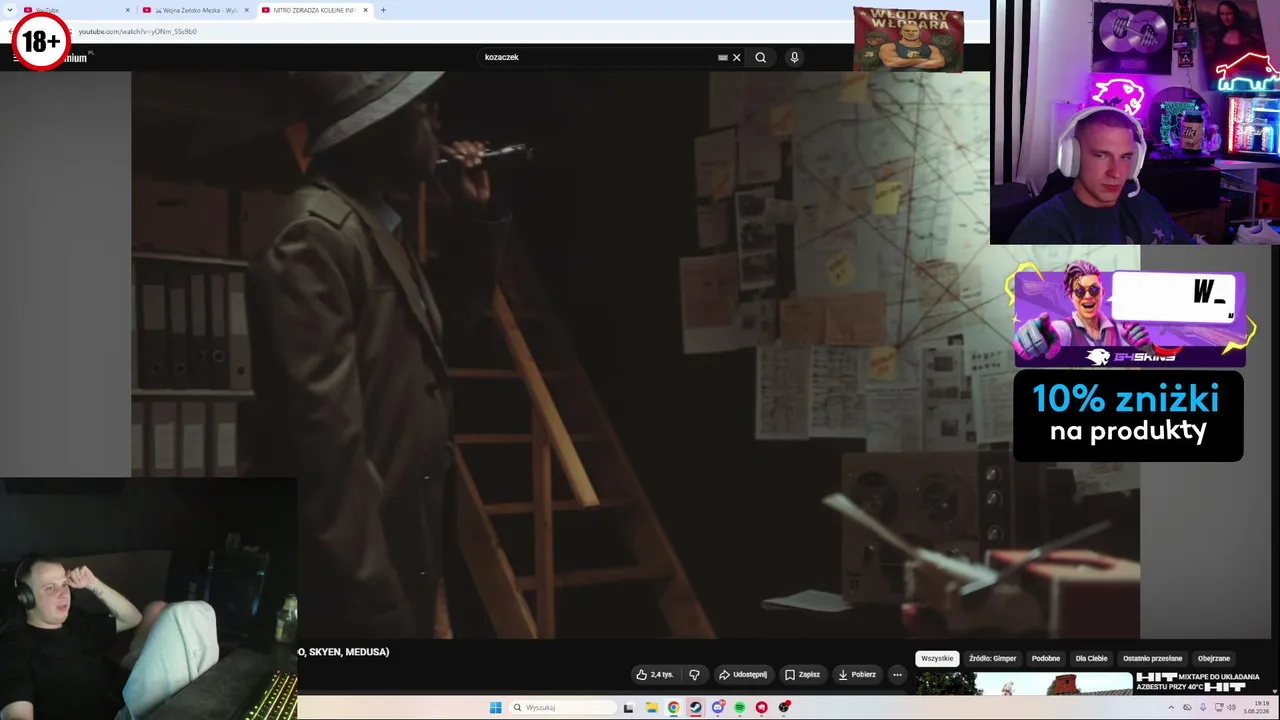Share the video via Udostępnij

tap(743, 675)
